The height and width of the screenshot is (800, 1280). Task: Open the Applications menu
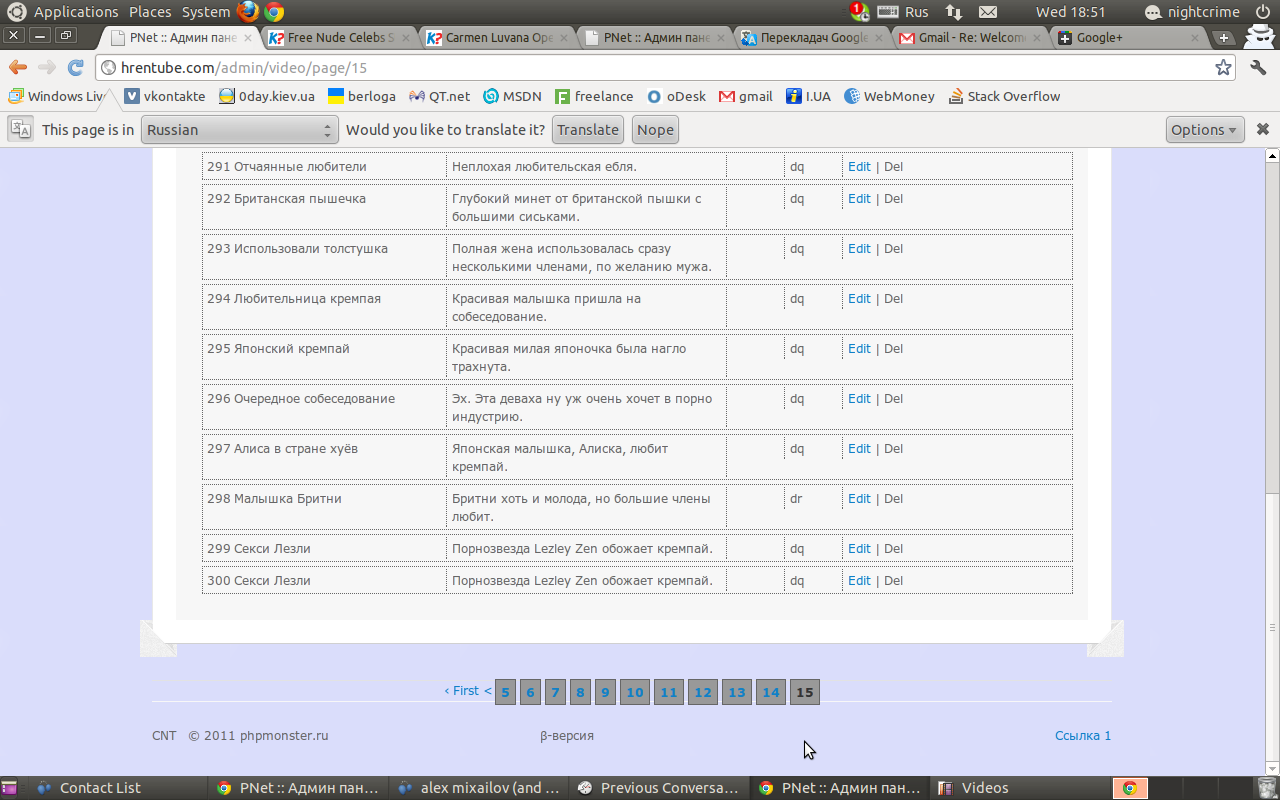point(76,12)
